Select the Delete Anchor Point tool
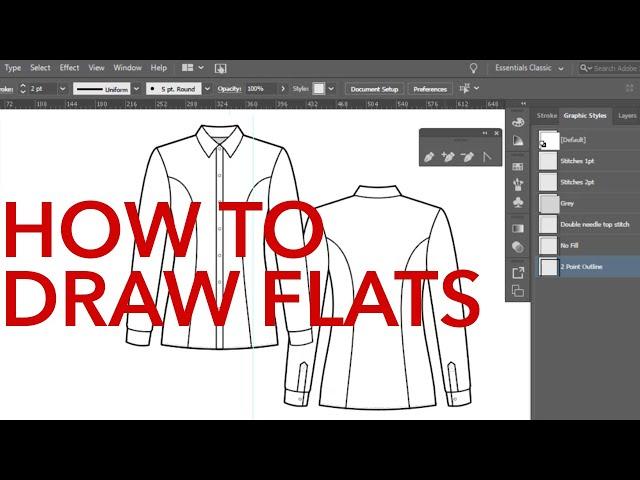The image size is (640, 480). 468,157
